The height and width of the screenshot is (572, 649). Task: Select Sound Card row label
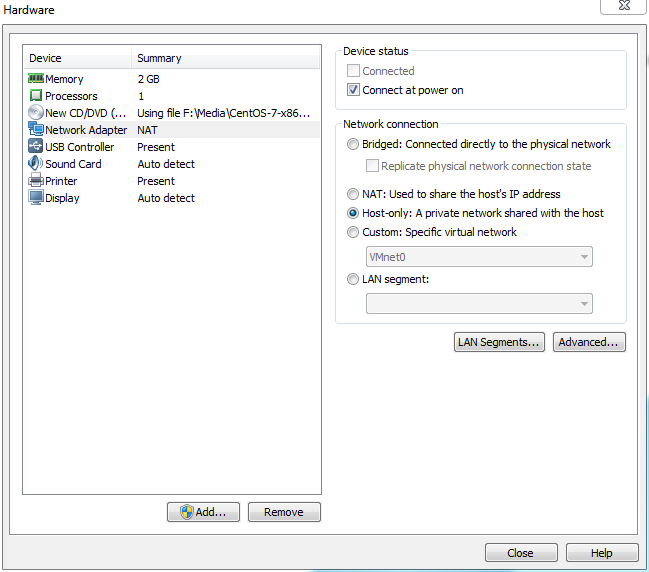pyautogui.click(x=73, y=164)
